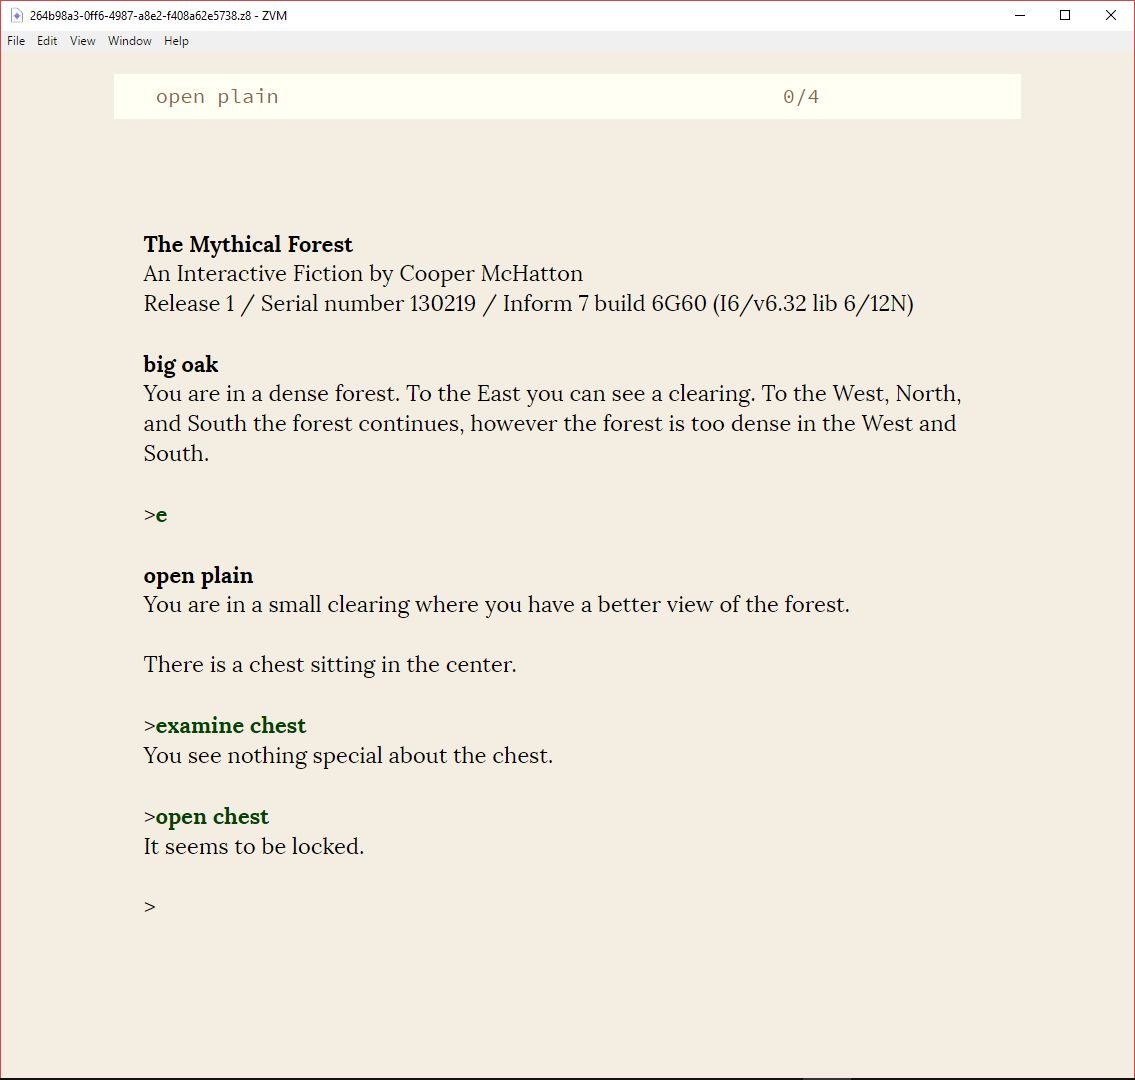Minimize the ZVM window
Viewport: 1135px width, 1080px height.
tap(1021, 16)
